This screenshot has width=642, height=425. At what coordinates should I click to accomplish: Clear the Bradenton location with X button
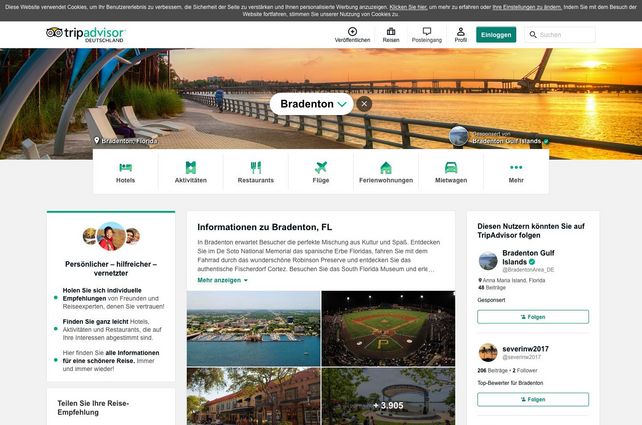point(364,103)
